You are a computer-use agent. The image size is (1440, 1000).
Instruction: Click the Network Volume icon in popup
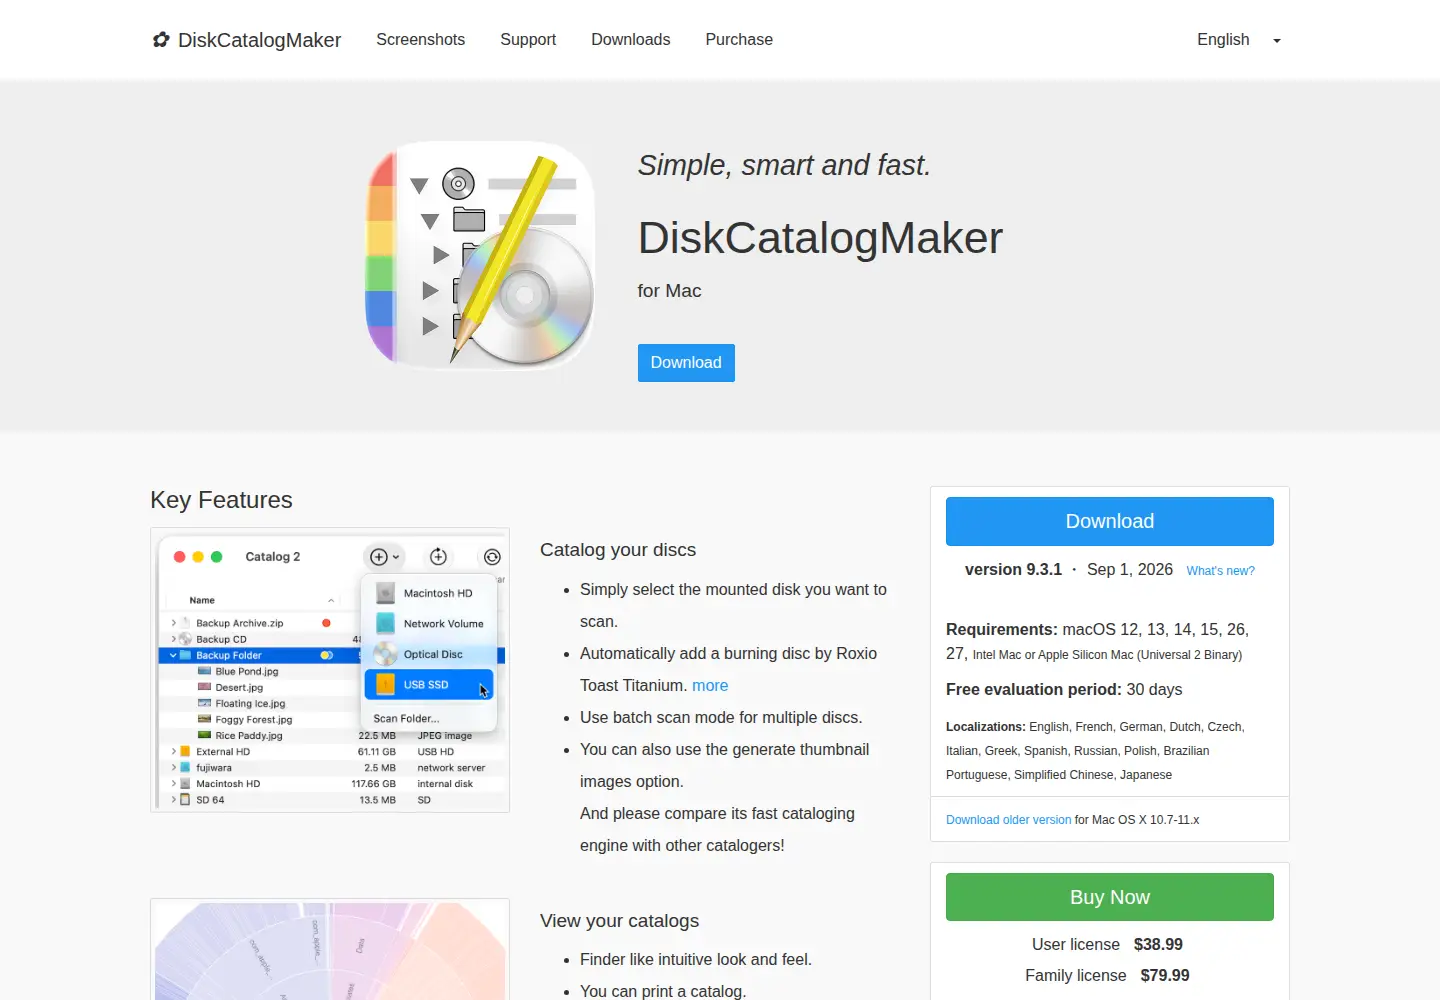pyautogui.click(x=386, y=623)
